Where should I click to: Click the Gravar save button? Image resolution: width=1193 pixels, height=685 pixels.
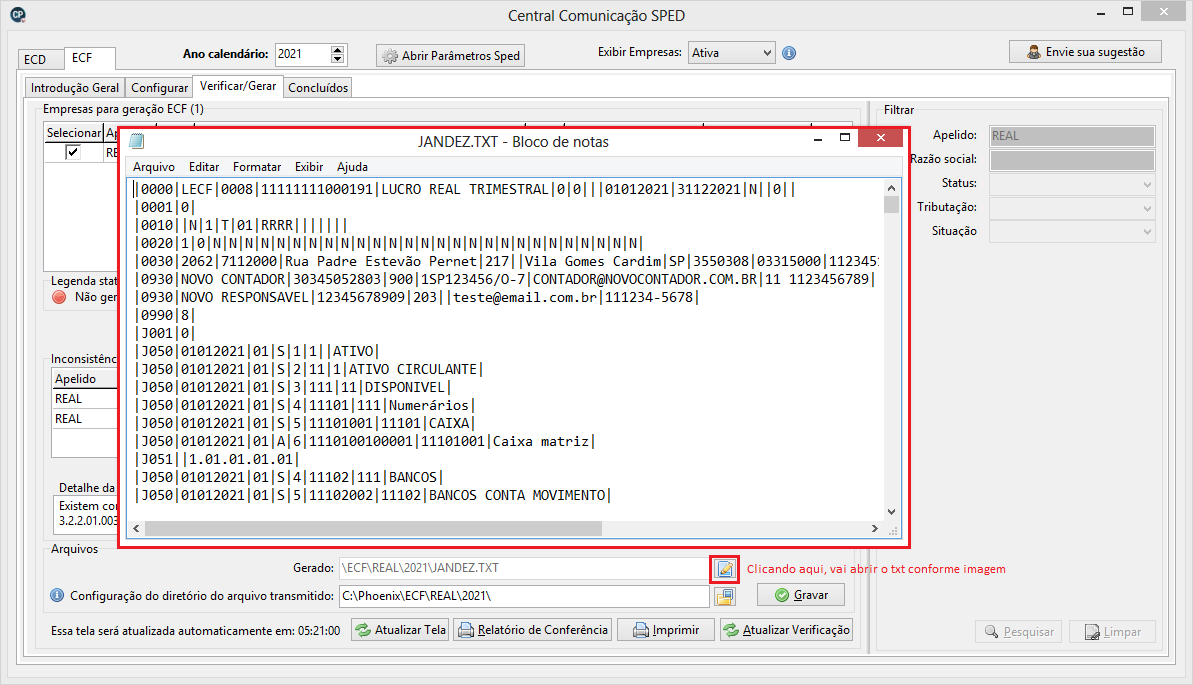tap(800, 595)
